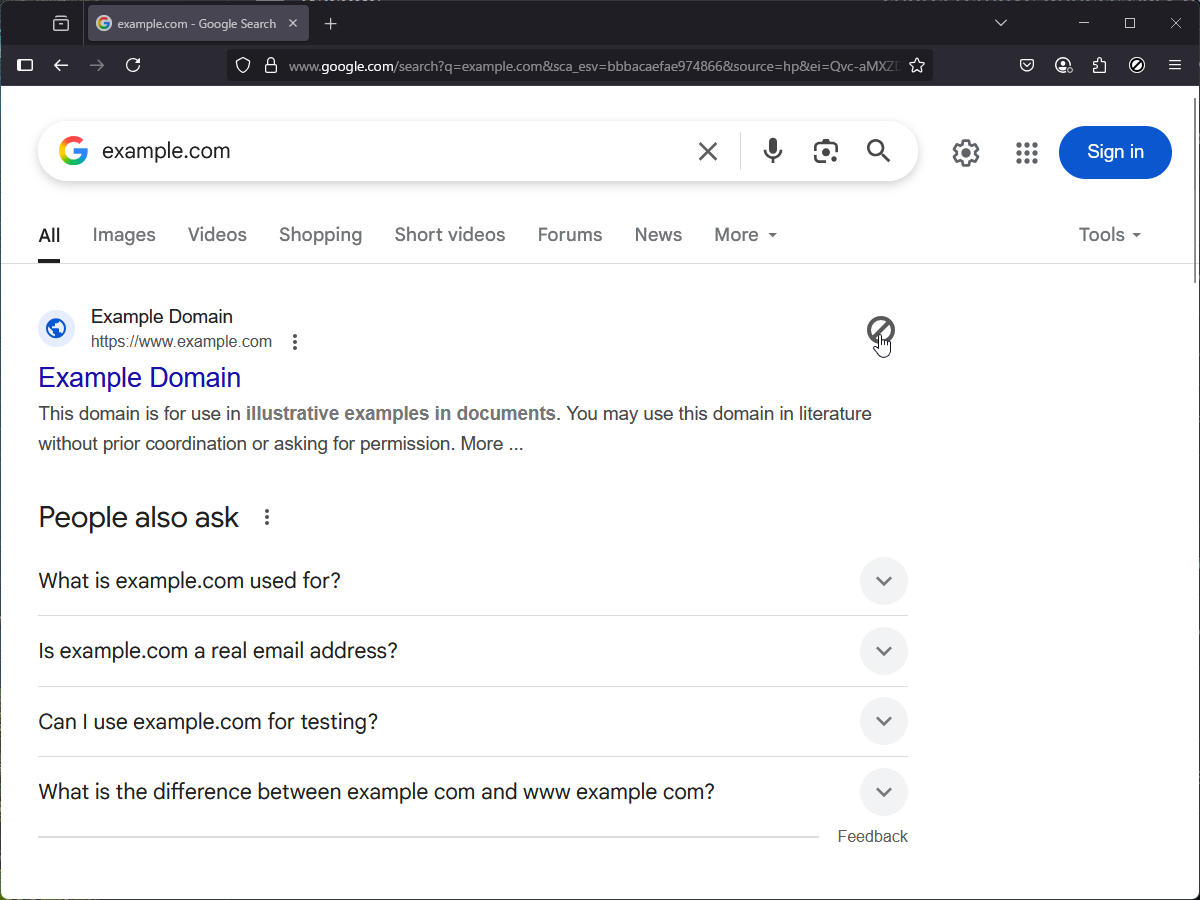Viewport: 1200px width, 900px height.
Task: Switch to the Images tab
Action: pyautogui.click(x=124, y=235)
